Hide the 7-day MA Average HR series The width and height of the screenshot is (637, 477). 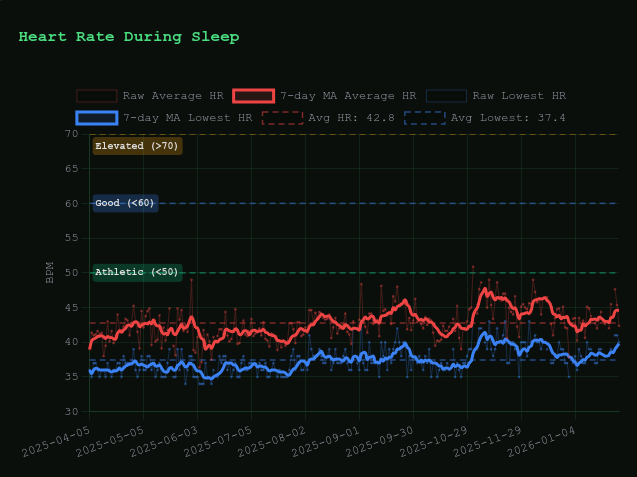347,96
